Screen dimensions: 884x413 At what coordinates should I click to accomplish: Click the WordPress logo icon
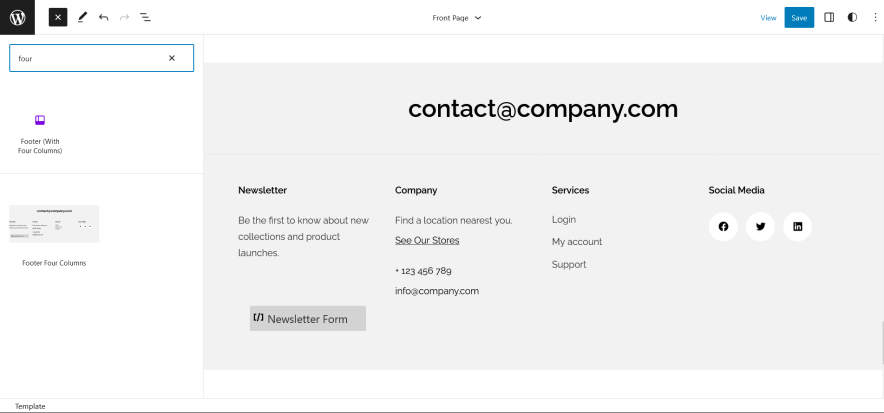[17, 17]
